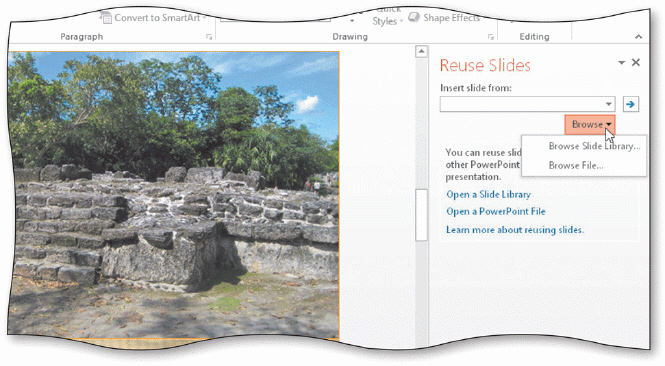
Task: Click the Editing group label
Action: 534,37
